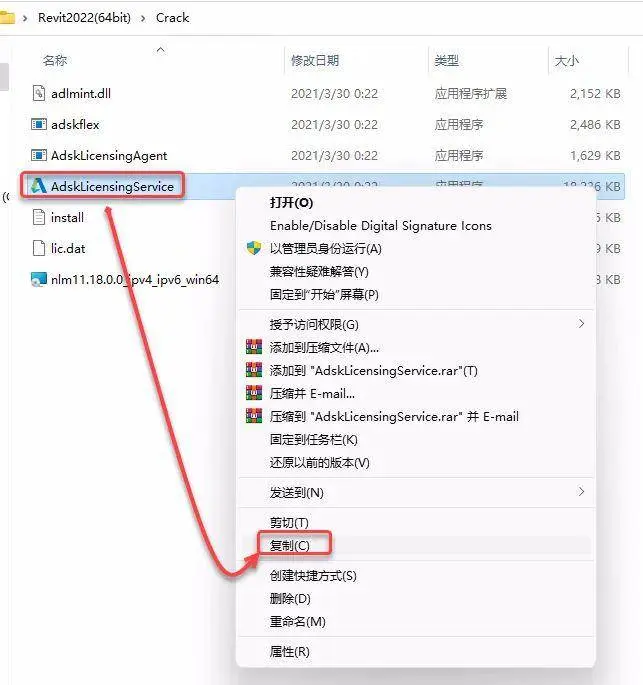Click the Revit2022(64bit) breadcrumb
The image size is (643, 685).
coord(84,18)
